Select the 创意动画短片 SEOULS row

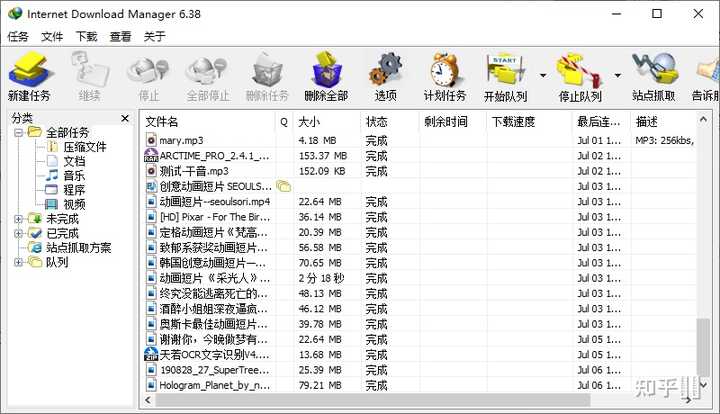420,186
